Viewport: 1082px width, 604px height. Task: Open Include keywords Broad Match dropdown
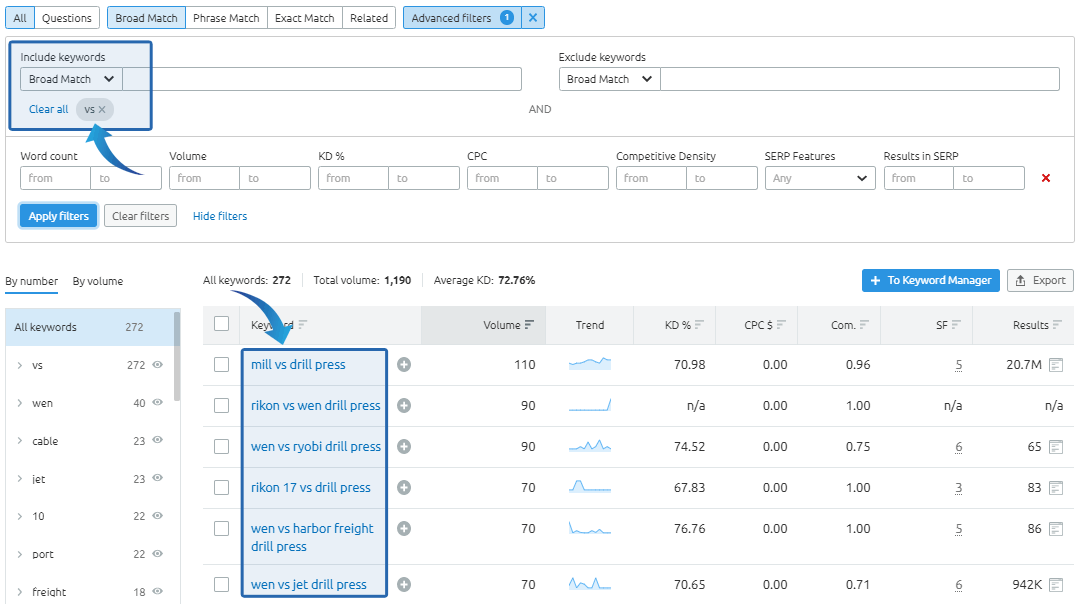tap(71, 79)
